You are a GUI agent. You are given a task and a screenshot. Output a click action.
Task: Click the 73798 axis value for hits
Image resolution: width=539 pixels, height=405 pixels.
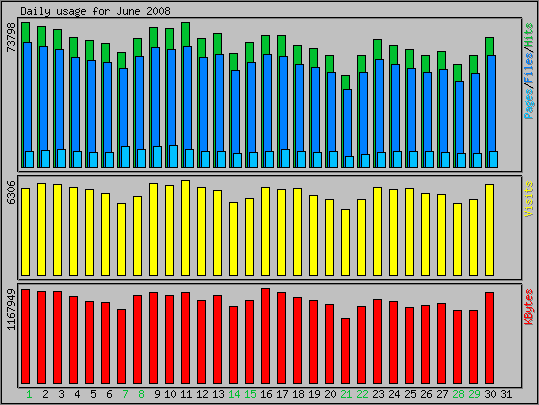click(11, 37)
